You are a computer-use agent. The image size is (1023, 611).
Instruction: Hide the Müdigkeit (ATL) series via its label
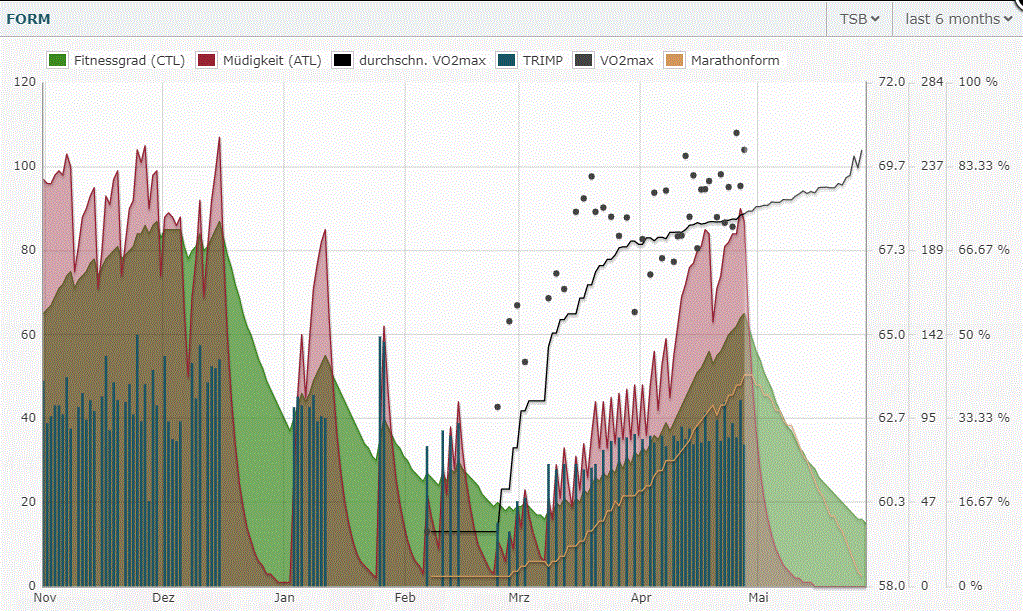pos(273,60)
